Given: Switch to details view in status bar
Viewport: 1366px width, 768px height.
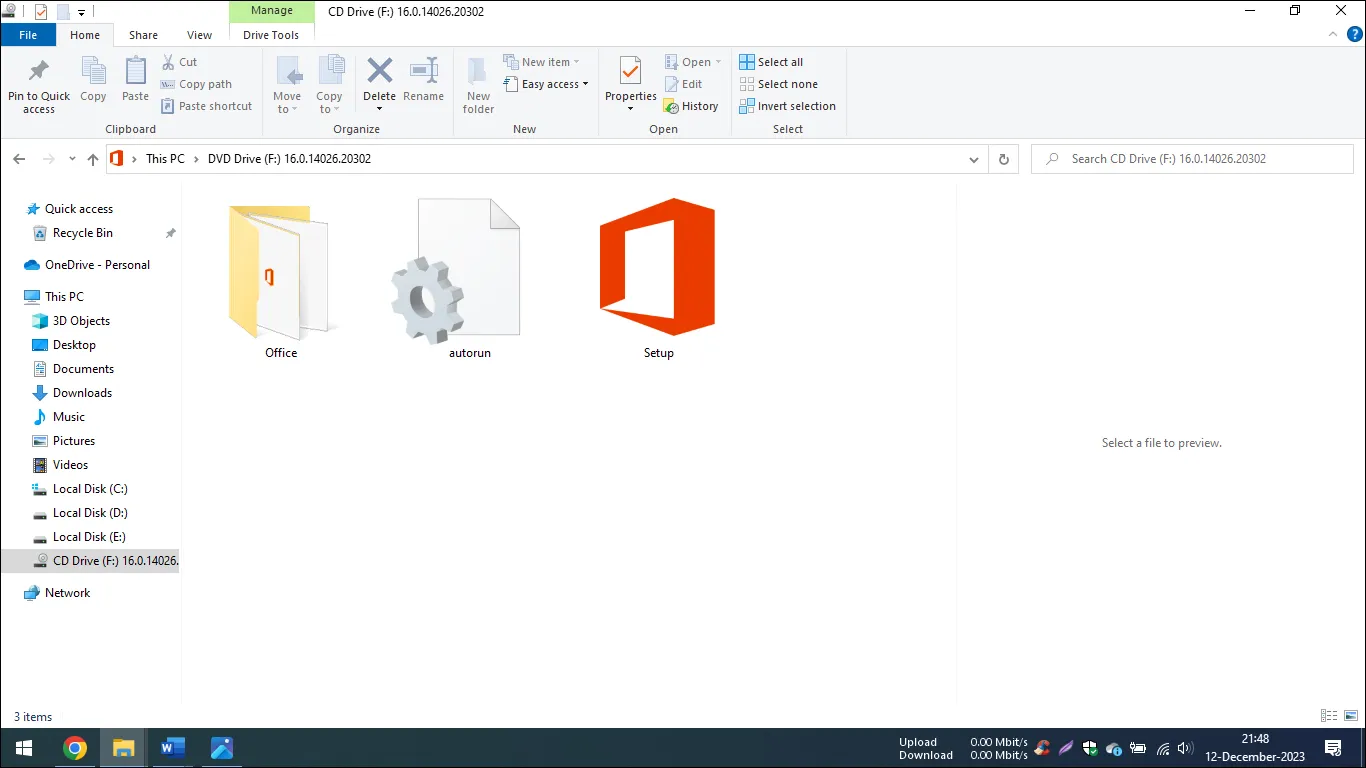Looking at the screenshot, I should pyautogui.click(x=1329, y=716).
